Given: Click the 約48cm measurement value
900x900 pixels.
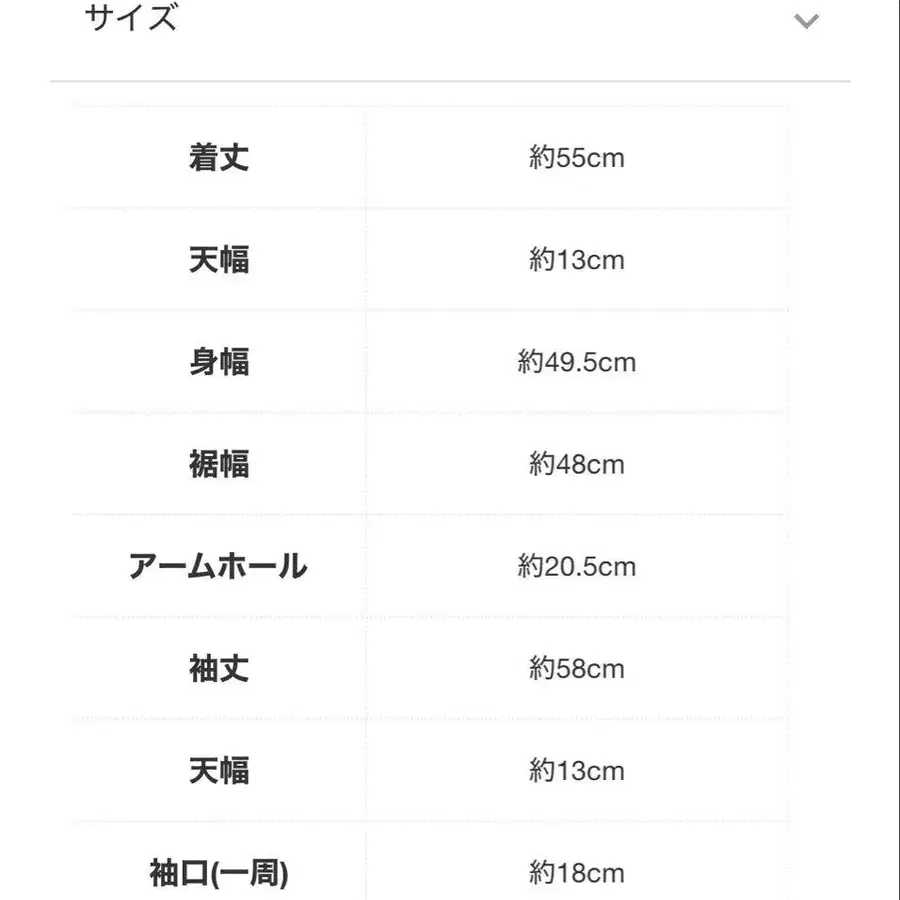Looking at the screenshot, I should [578, 464].
